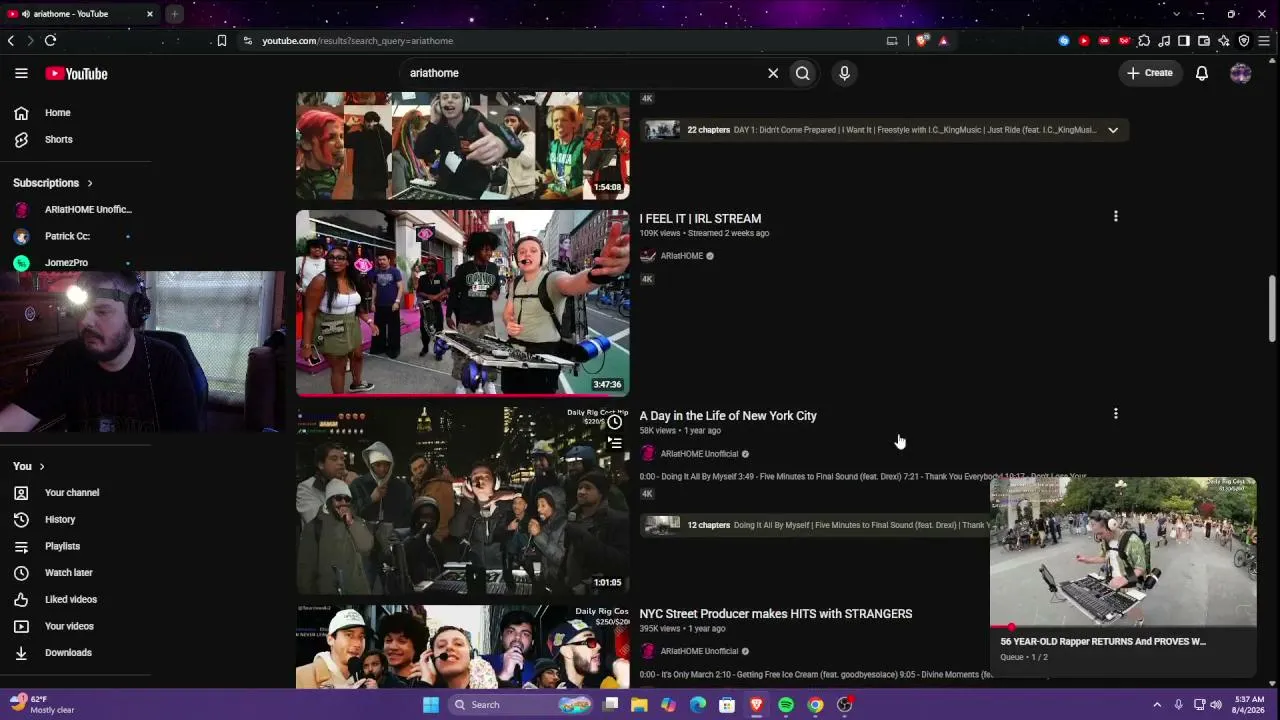This screenshot has height=720, width=1280.
Task: Bookmark this page
Action: [x=222, y=41]
